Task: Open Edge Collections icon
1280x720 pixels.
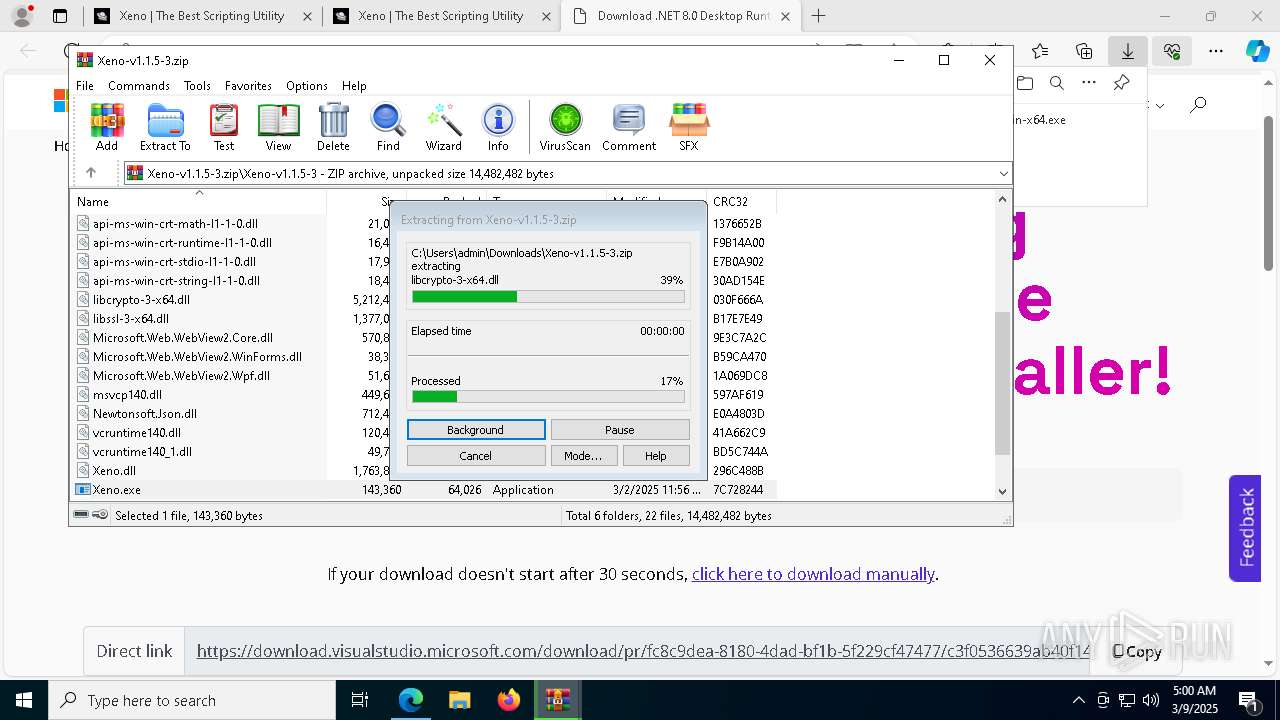Action: [x=1084, y=51]
